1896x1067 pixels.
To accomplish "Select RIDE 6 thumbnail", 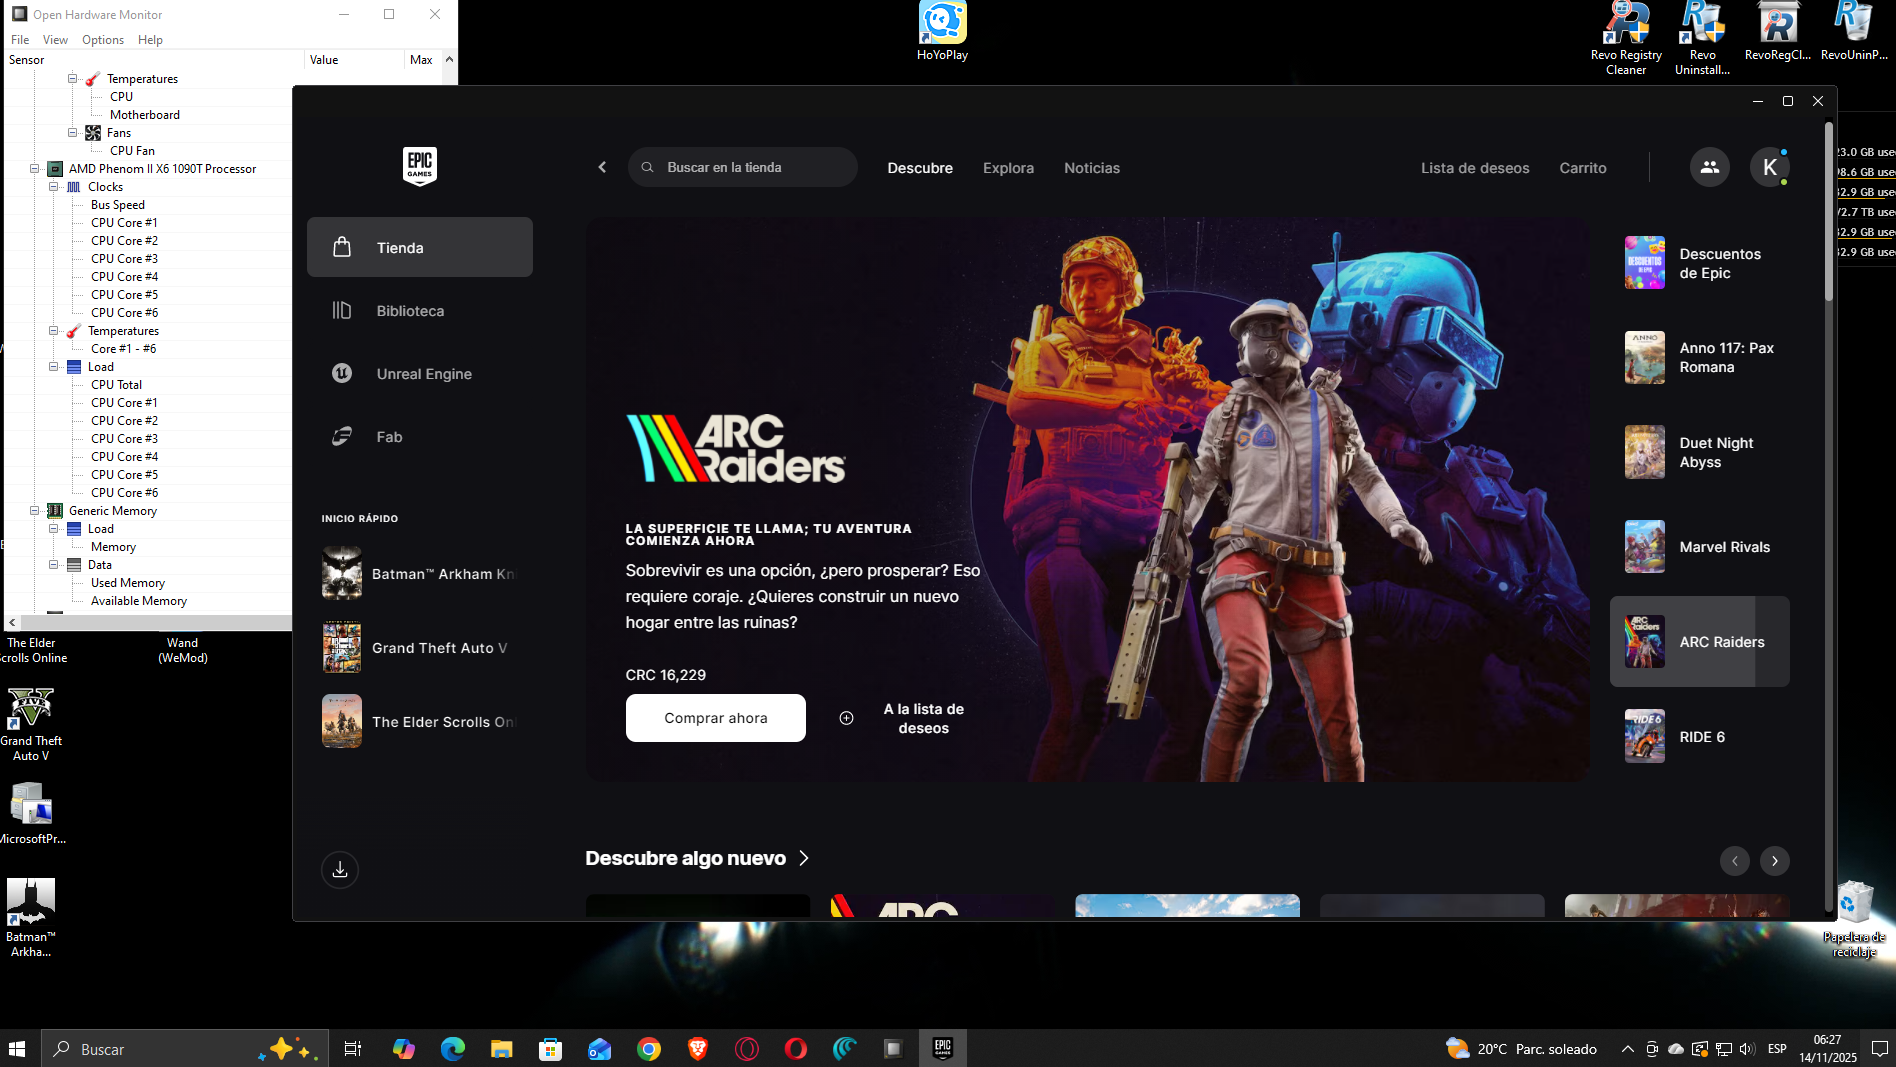I will click(1645, 737).
